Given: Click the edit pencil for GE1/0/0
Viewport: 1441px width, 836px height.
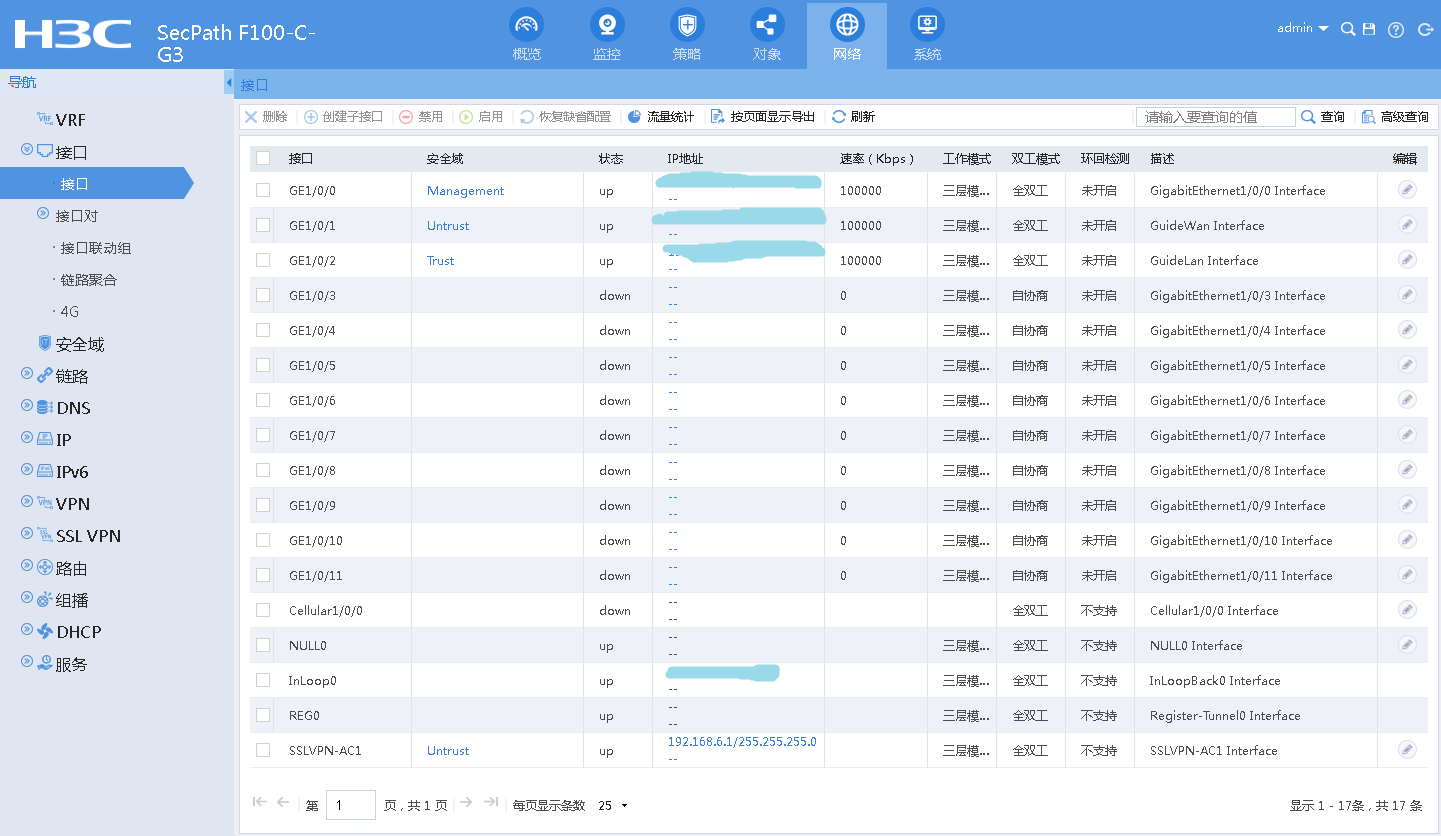Looking at the screenshot, I should 1407,190.
